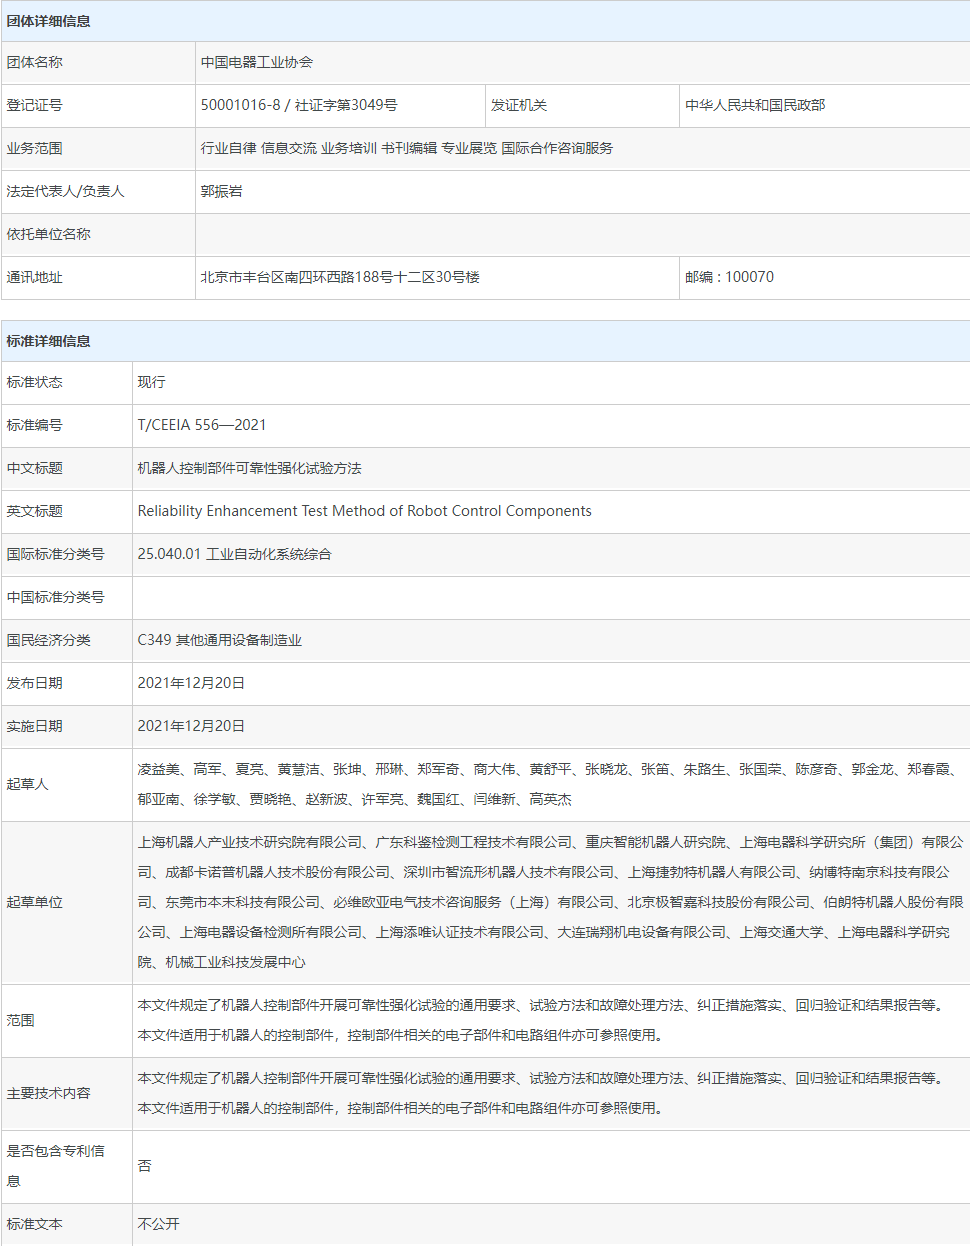
Task: Click the 发布日期 label
Action: click(x=34, y=683)
